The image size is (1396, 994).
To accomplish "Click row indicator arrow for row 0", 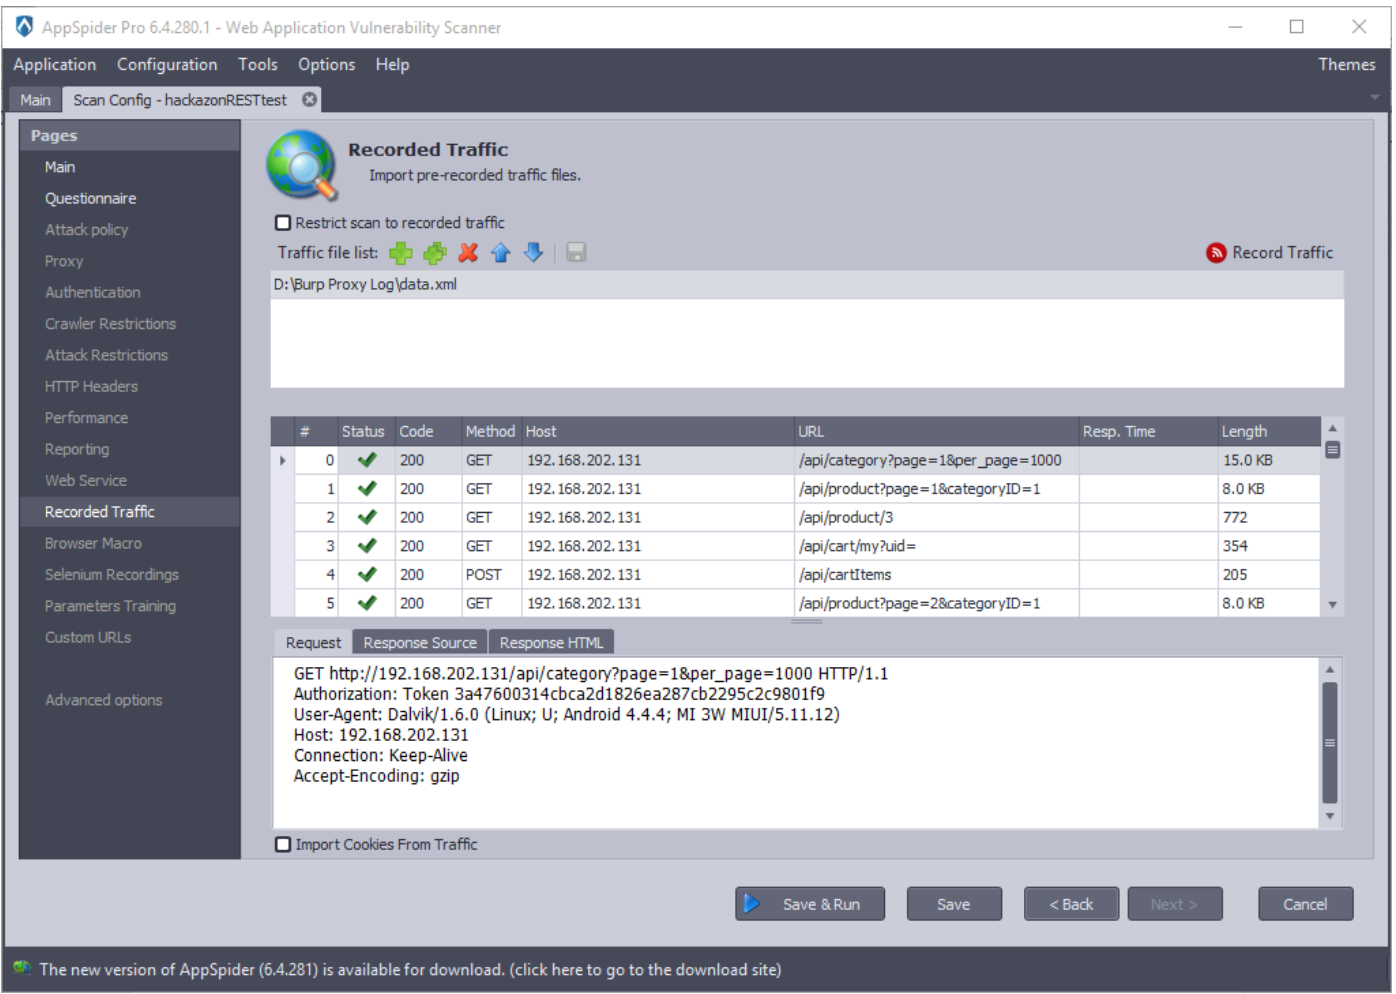I will (283, 461).
